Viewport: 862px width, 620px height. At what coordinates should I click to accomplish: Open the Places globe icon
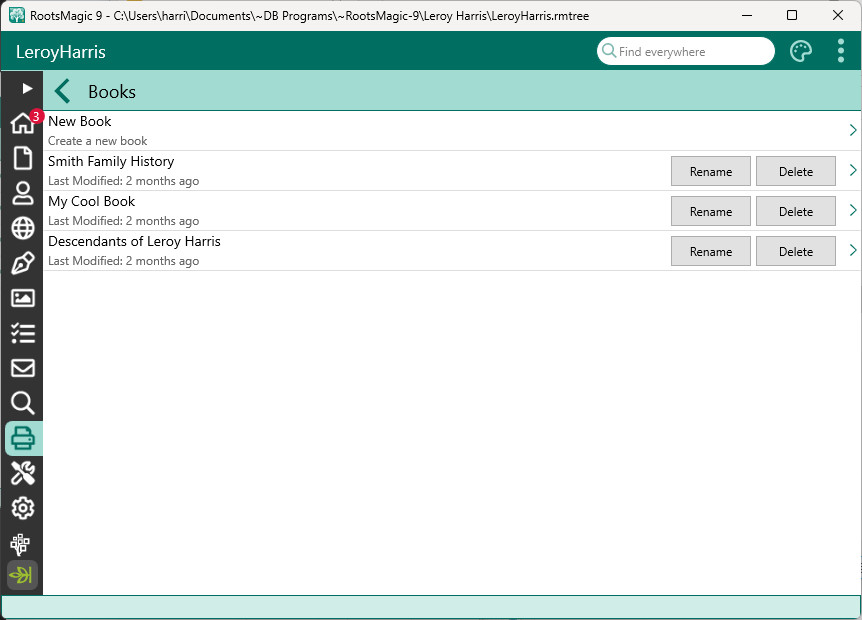point(22,228)
